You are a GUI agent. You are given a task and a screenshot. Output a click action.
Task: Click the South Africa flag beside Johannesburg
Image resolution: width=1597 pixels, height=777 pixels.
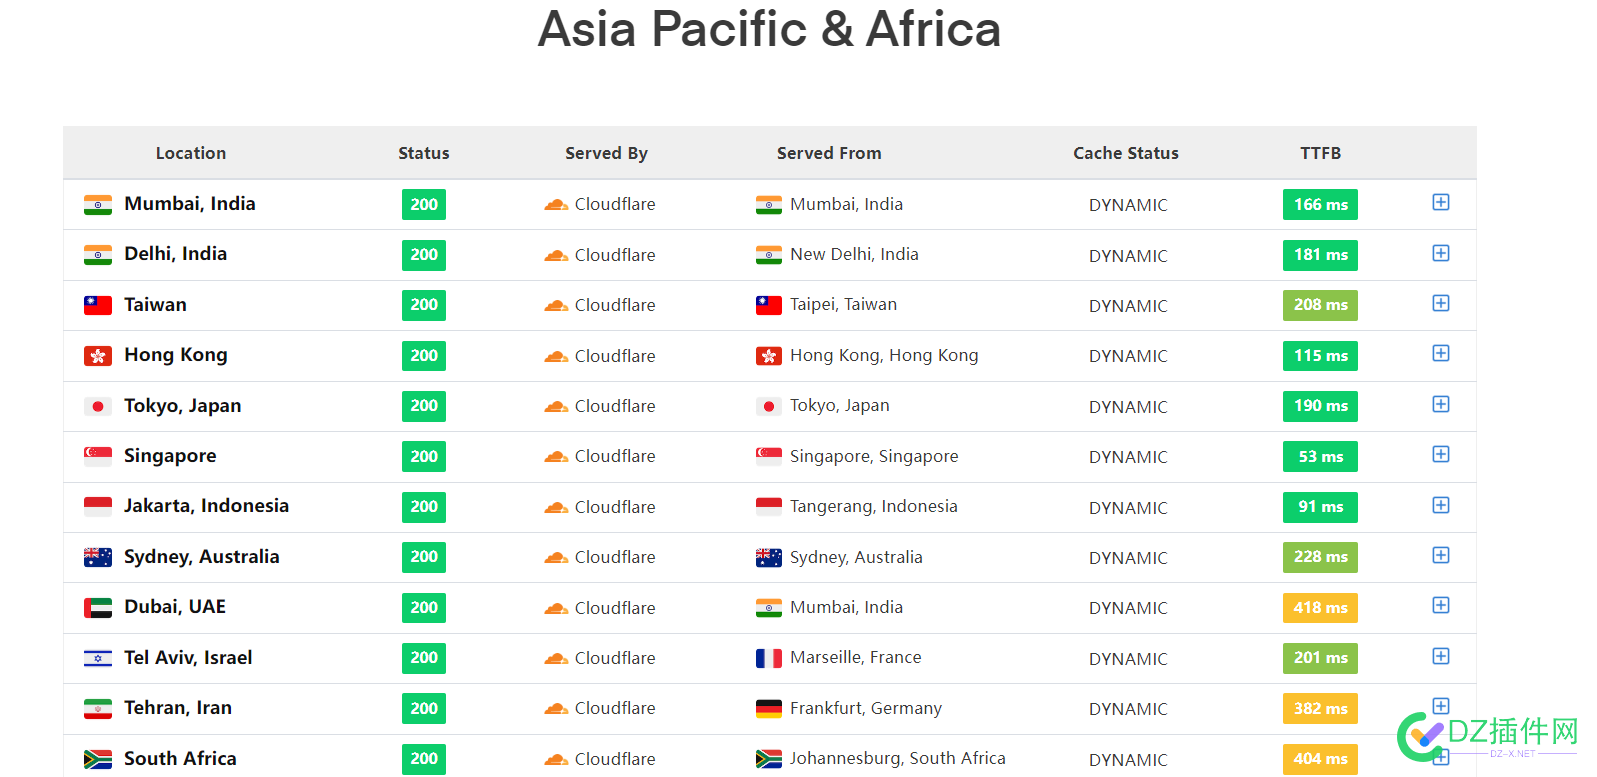pyautogui.click(x=769, y=759)
